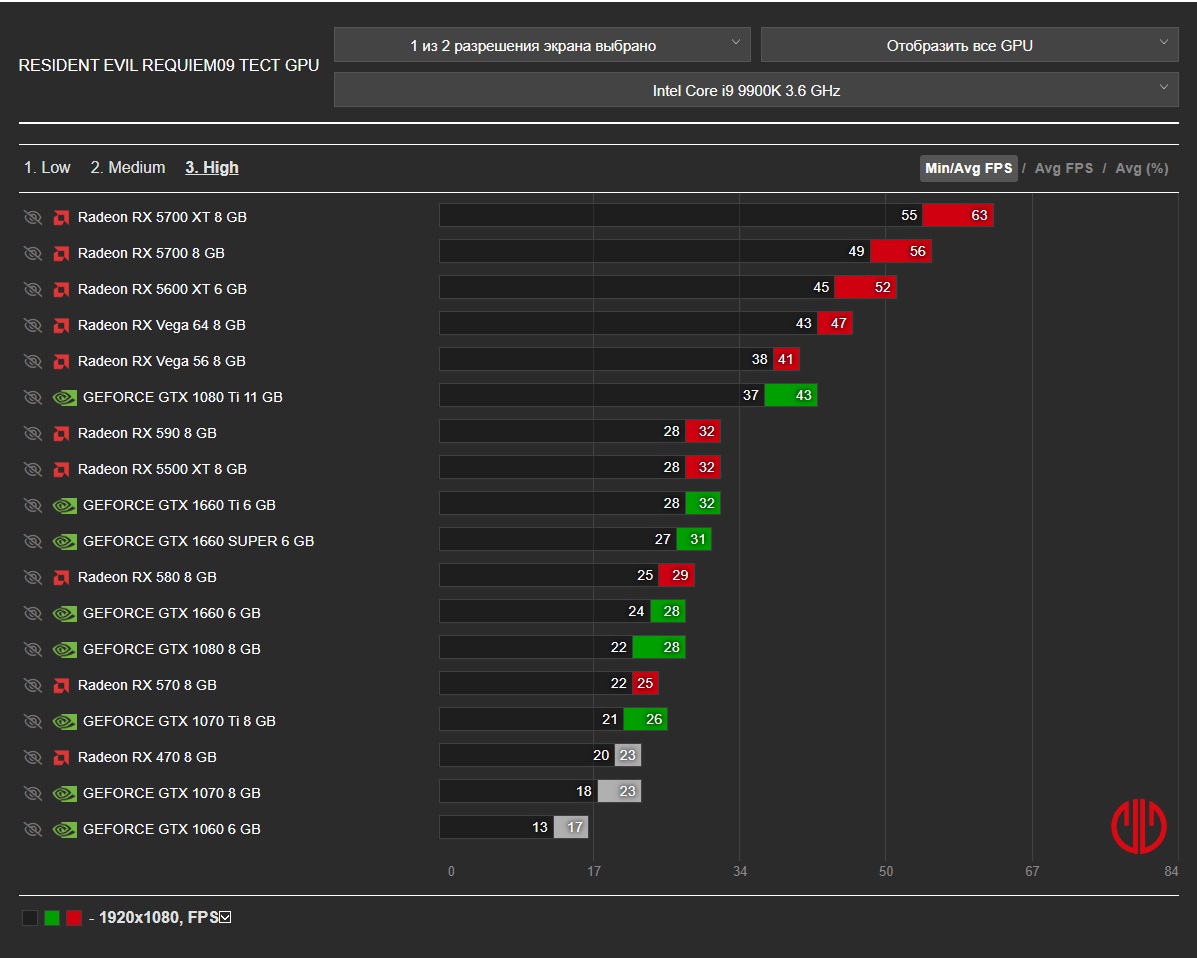This screenshot has height=958, width=1197.
Task: Click the Radeon RX 580 8 GB label
Action: tap(147, 577)
